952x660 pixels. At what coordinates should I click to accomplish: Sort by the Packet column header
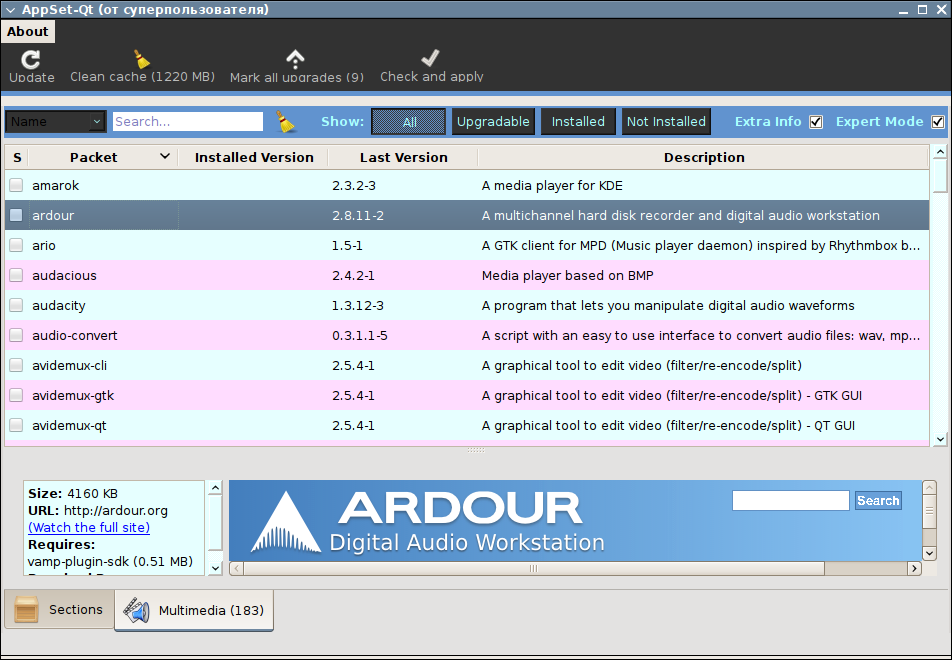pos(103,157)
